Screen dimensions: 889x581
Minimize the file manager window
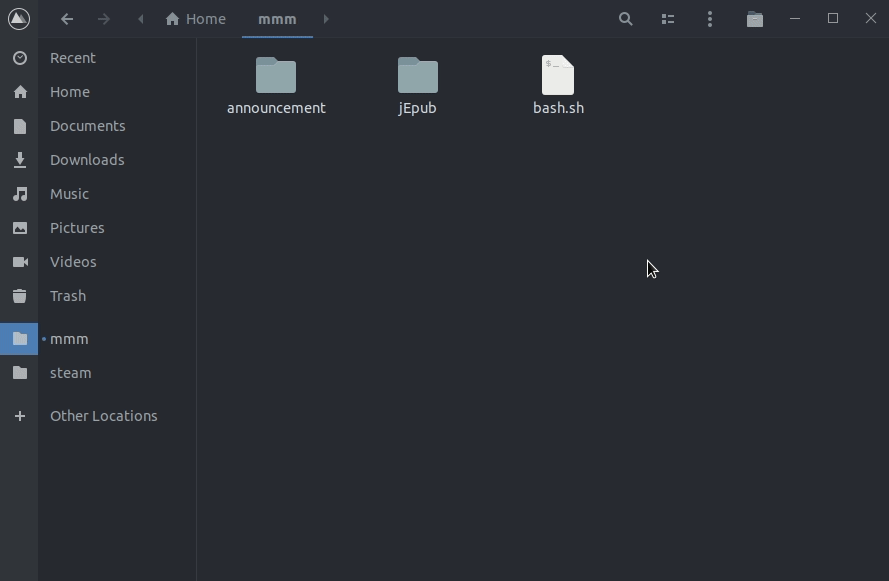[795, 19]
